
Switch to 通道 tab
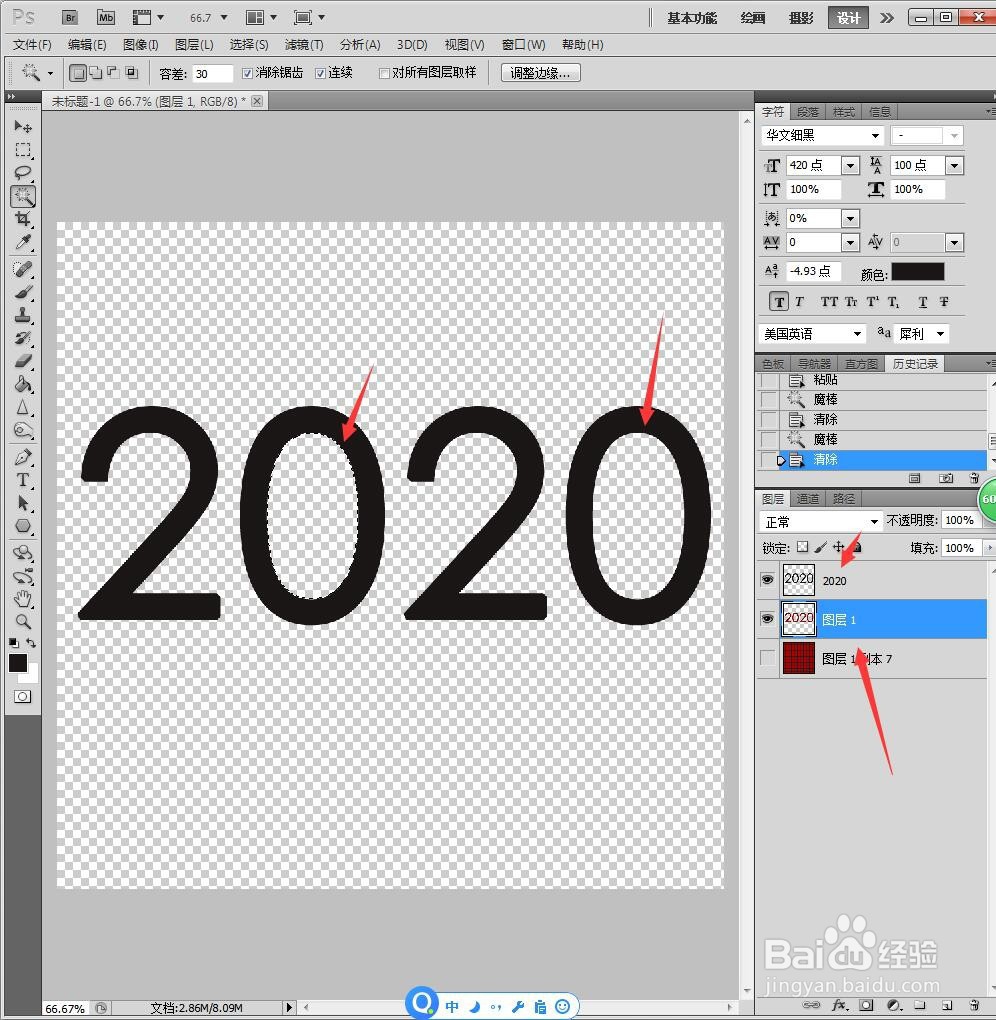808,499
